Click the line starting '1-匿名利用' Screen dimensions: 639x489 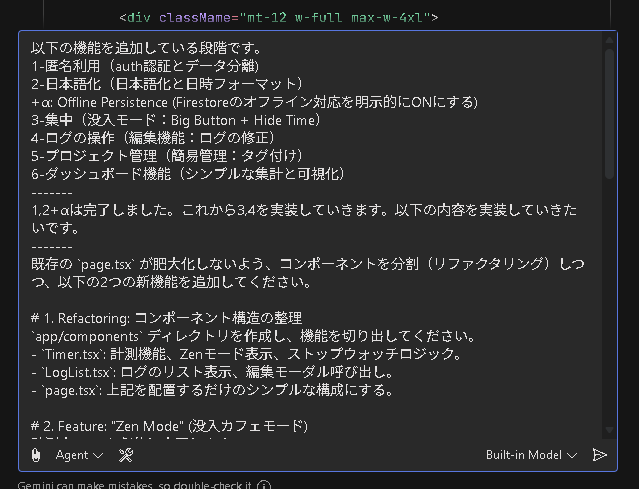(x=145, y=66)
